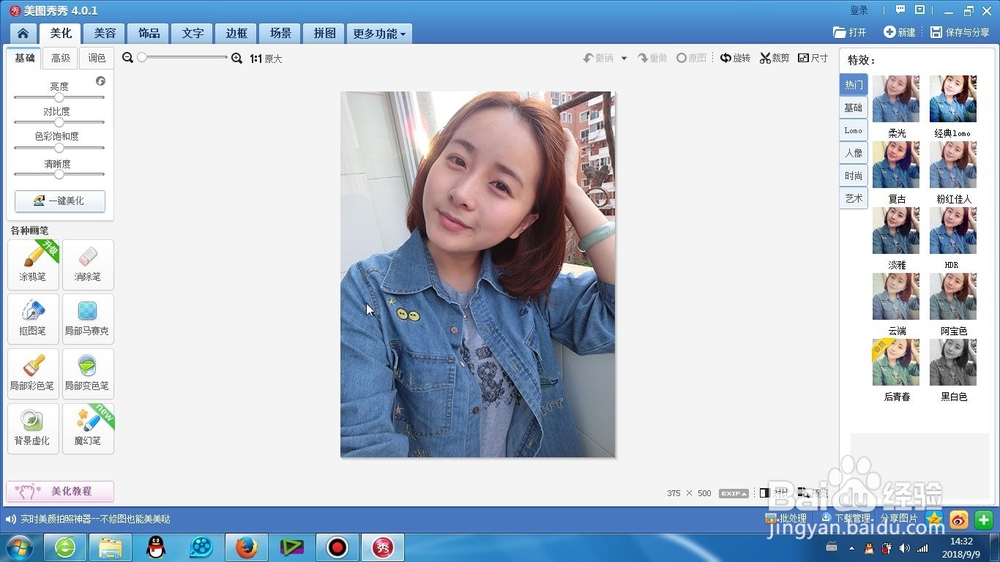Choose the Lomo effects category
Image resolution: width=1000 pixels, height=562 pixels.
coord(853,130)
